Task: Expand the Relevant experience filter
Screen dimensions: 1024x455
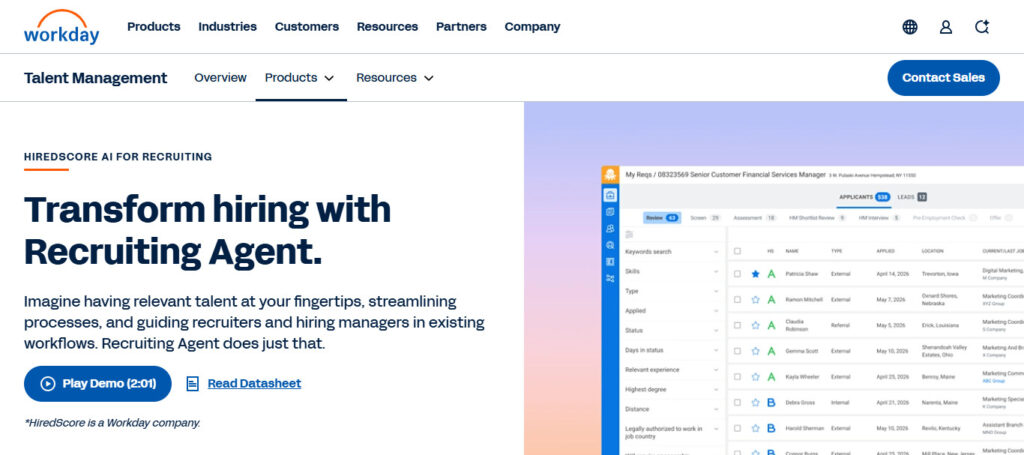Action: (672, 369)
